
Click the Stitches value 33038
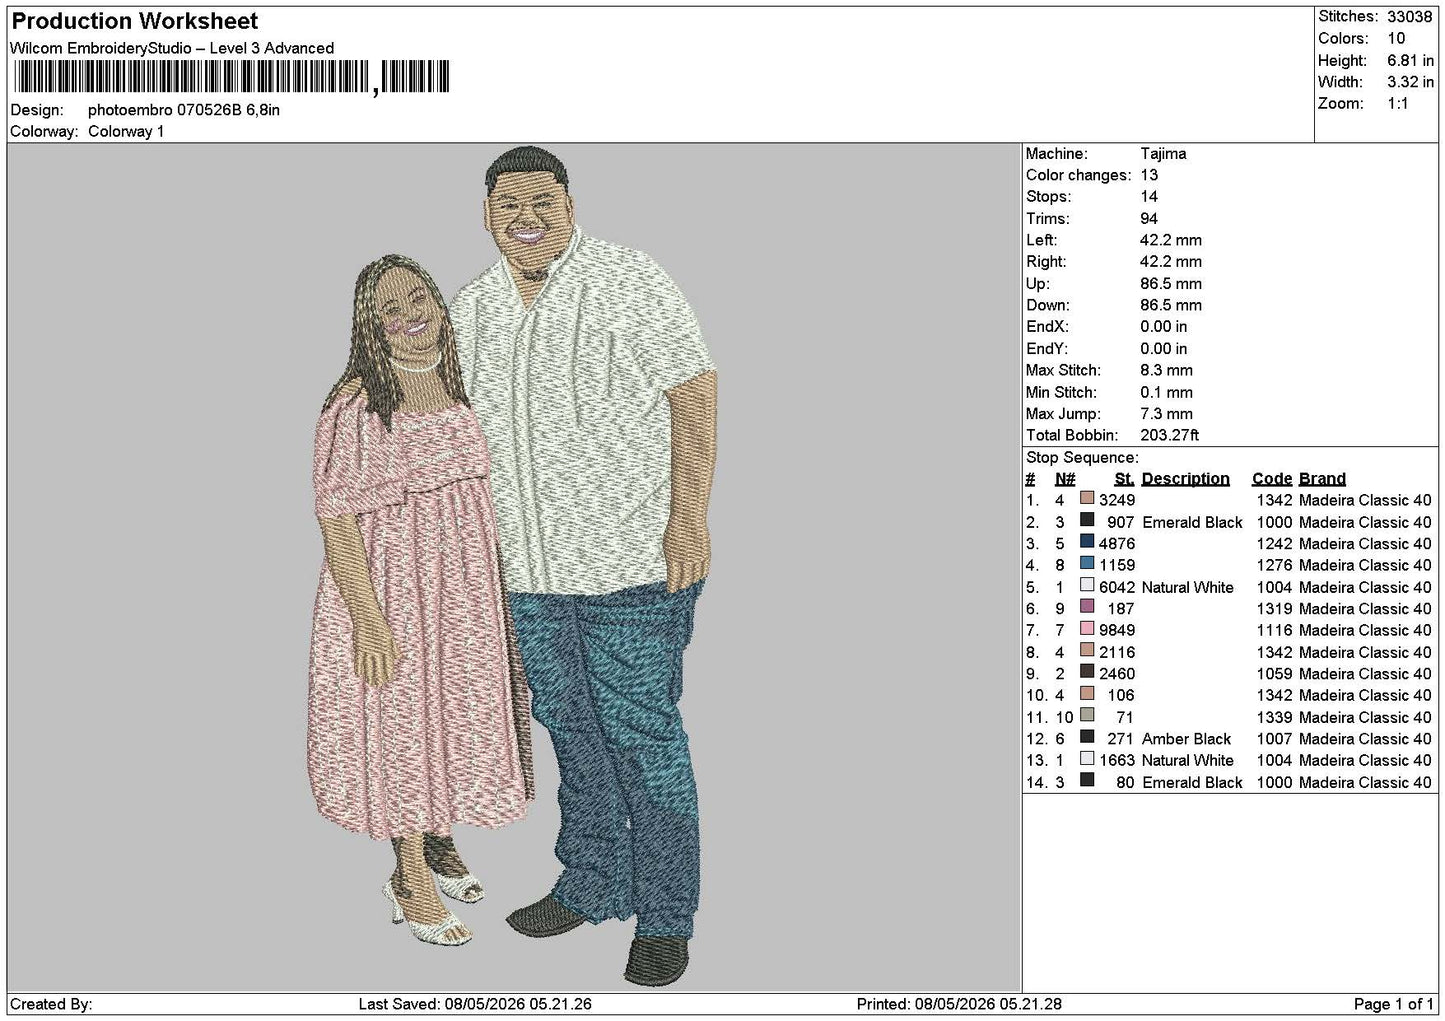[x=1409, y=17]
